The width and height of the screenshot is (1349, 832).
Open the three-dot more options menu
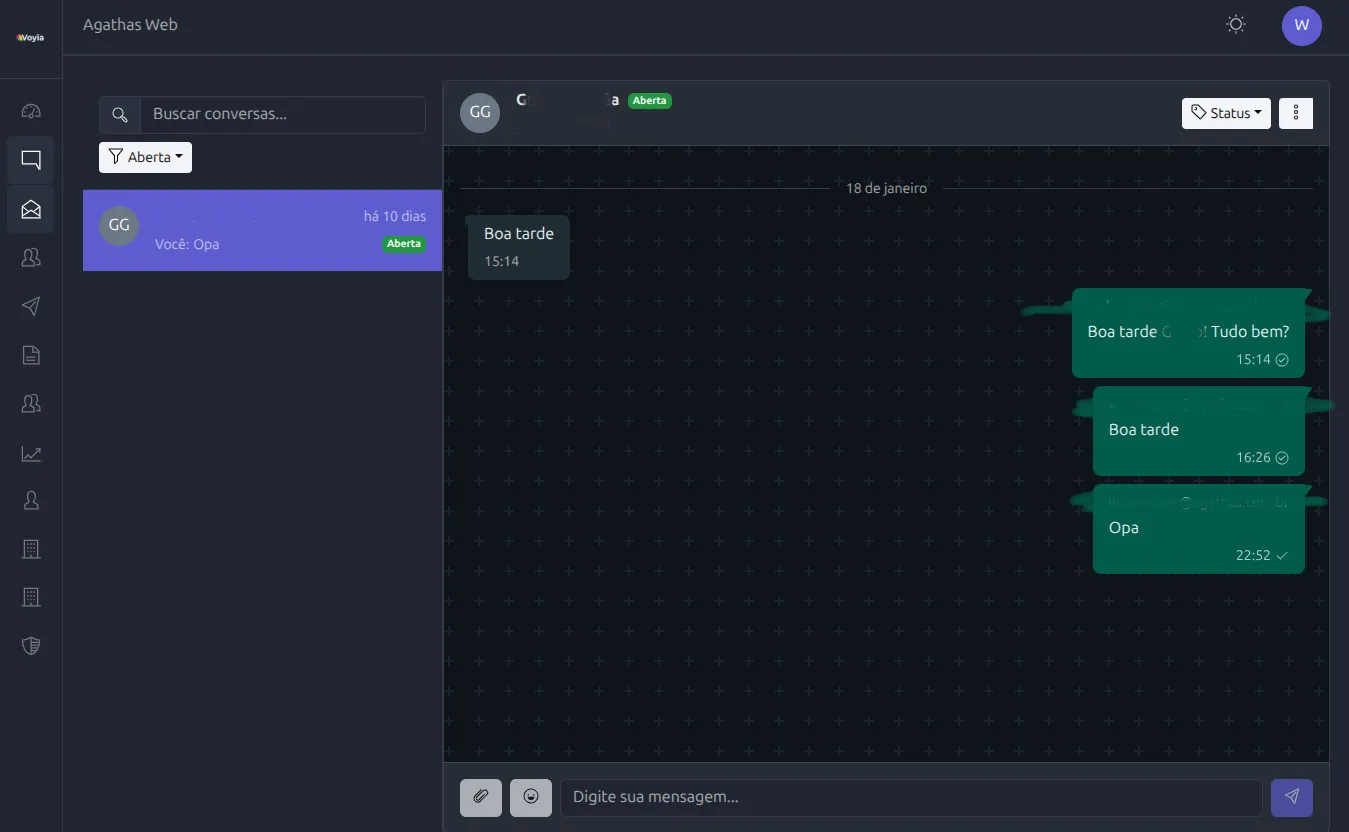[x=1296, y=113]
